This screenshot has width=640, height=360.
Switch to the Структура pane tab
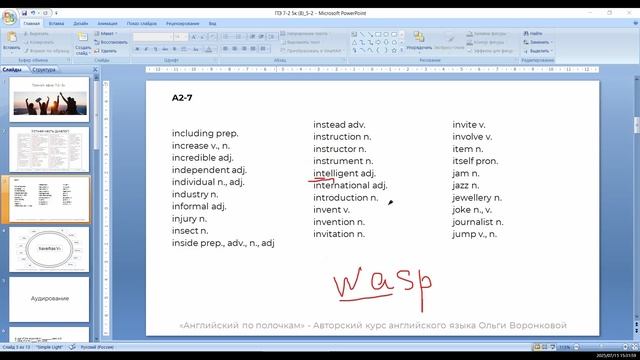[44, 70]
